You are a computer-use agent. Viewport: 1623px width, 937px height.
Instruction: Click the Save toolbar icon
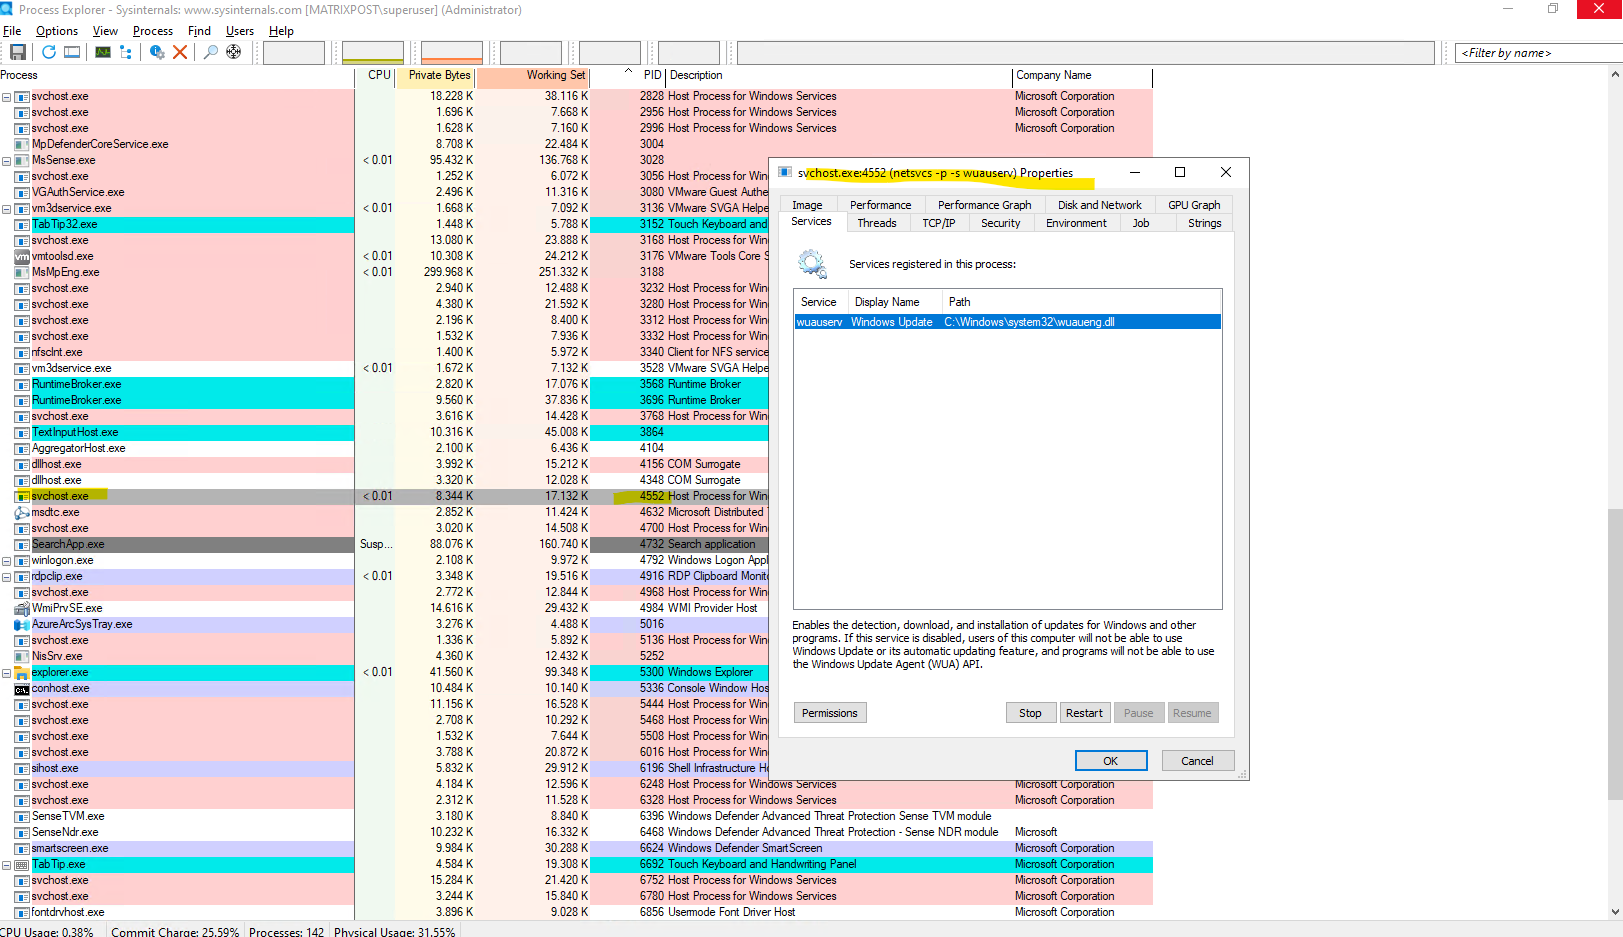click(x=18, y=52)
